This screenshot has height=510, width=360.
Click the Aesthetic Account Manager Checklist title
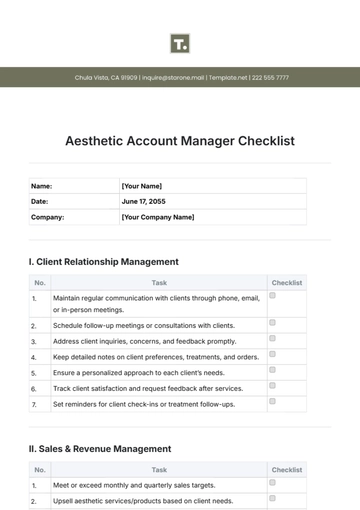click(x=180, y=141)
